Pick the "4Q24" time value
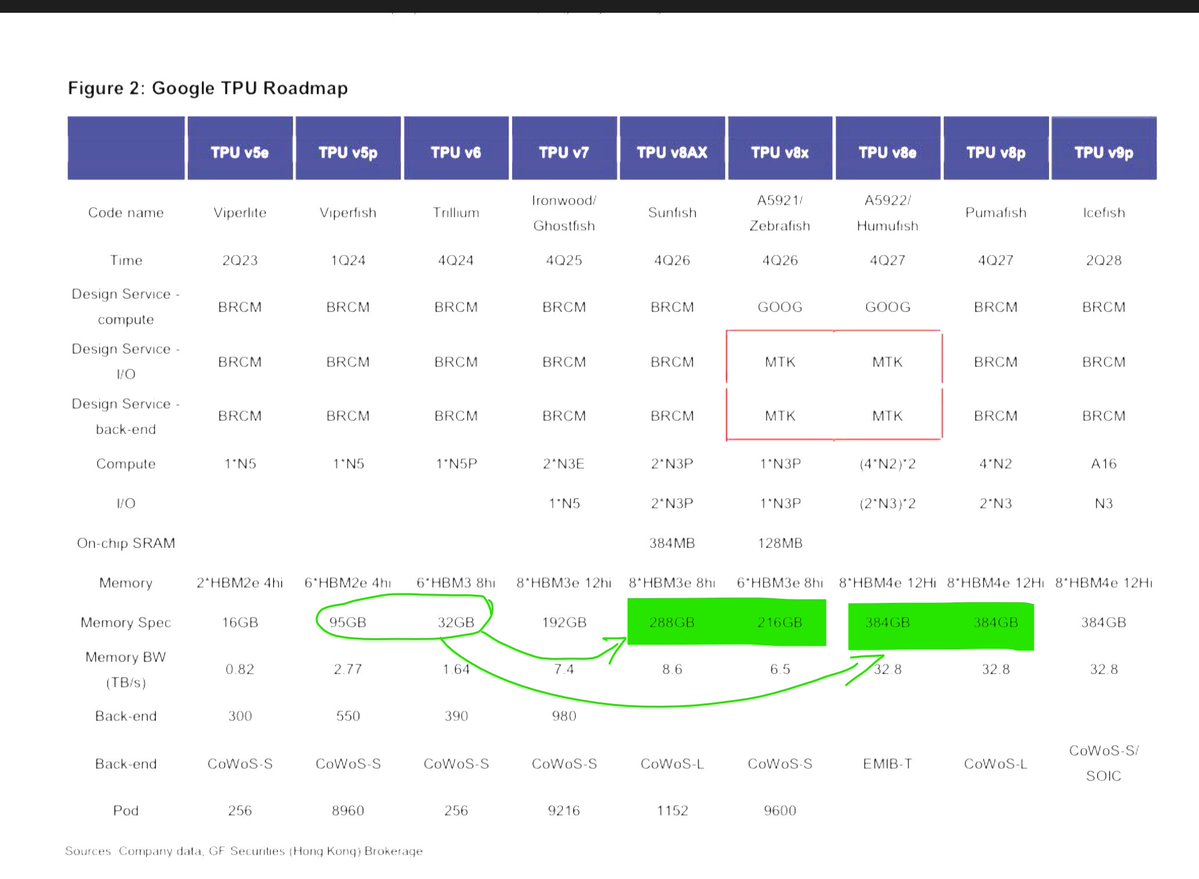 point(456,260)
